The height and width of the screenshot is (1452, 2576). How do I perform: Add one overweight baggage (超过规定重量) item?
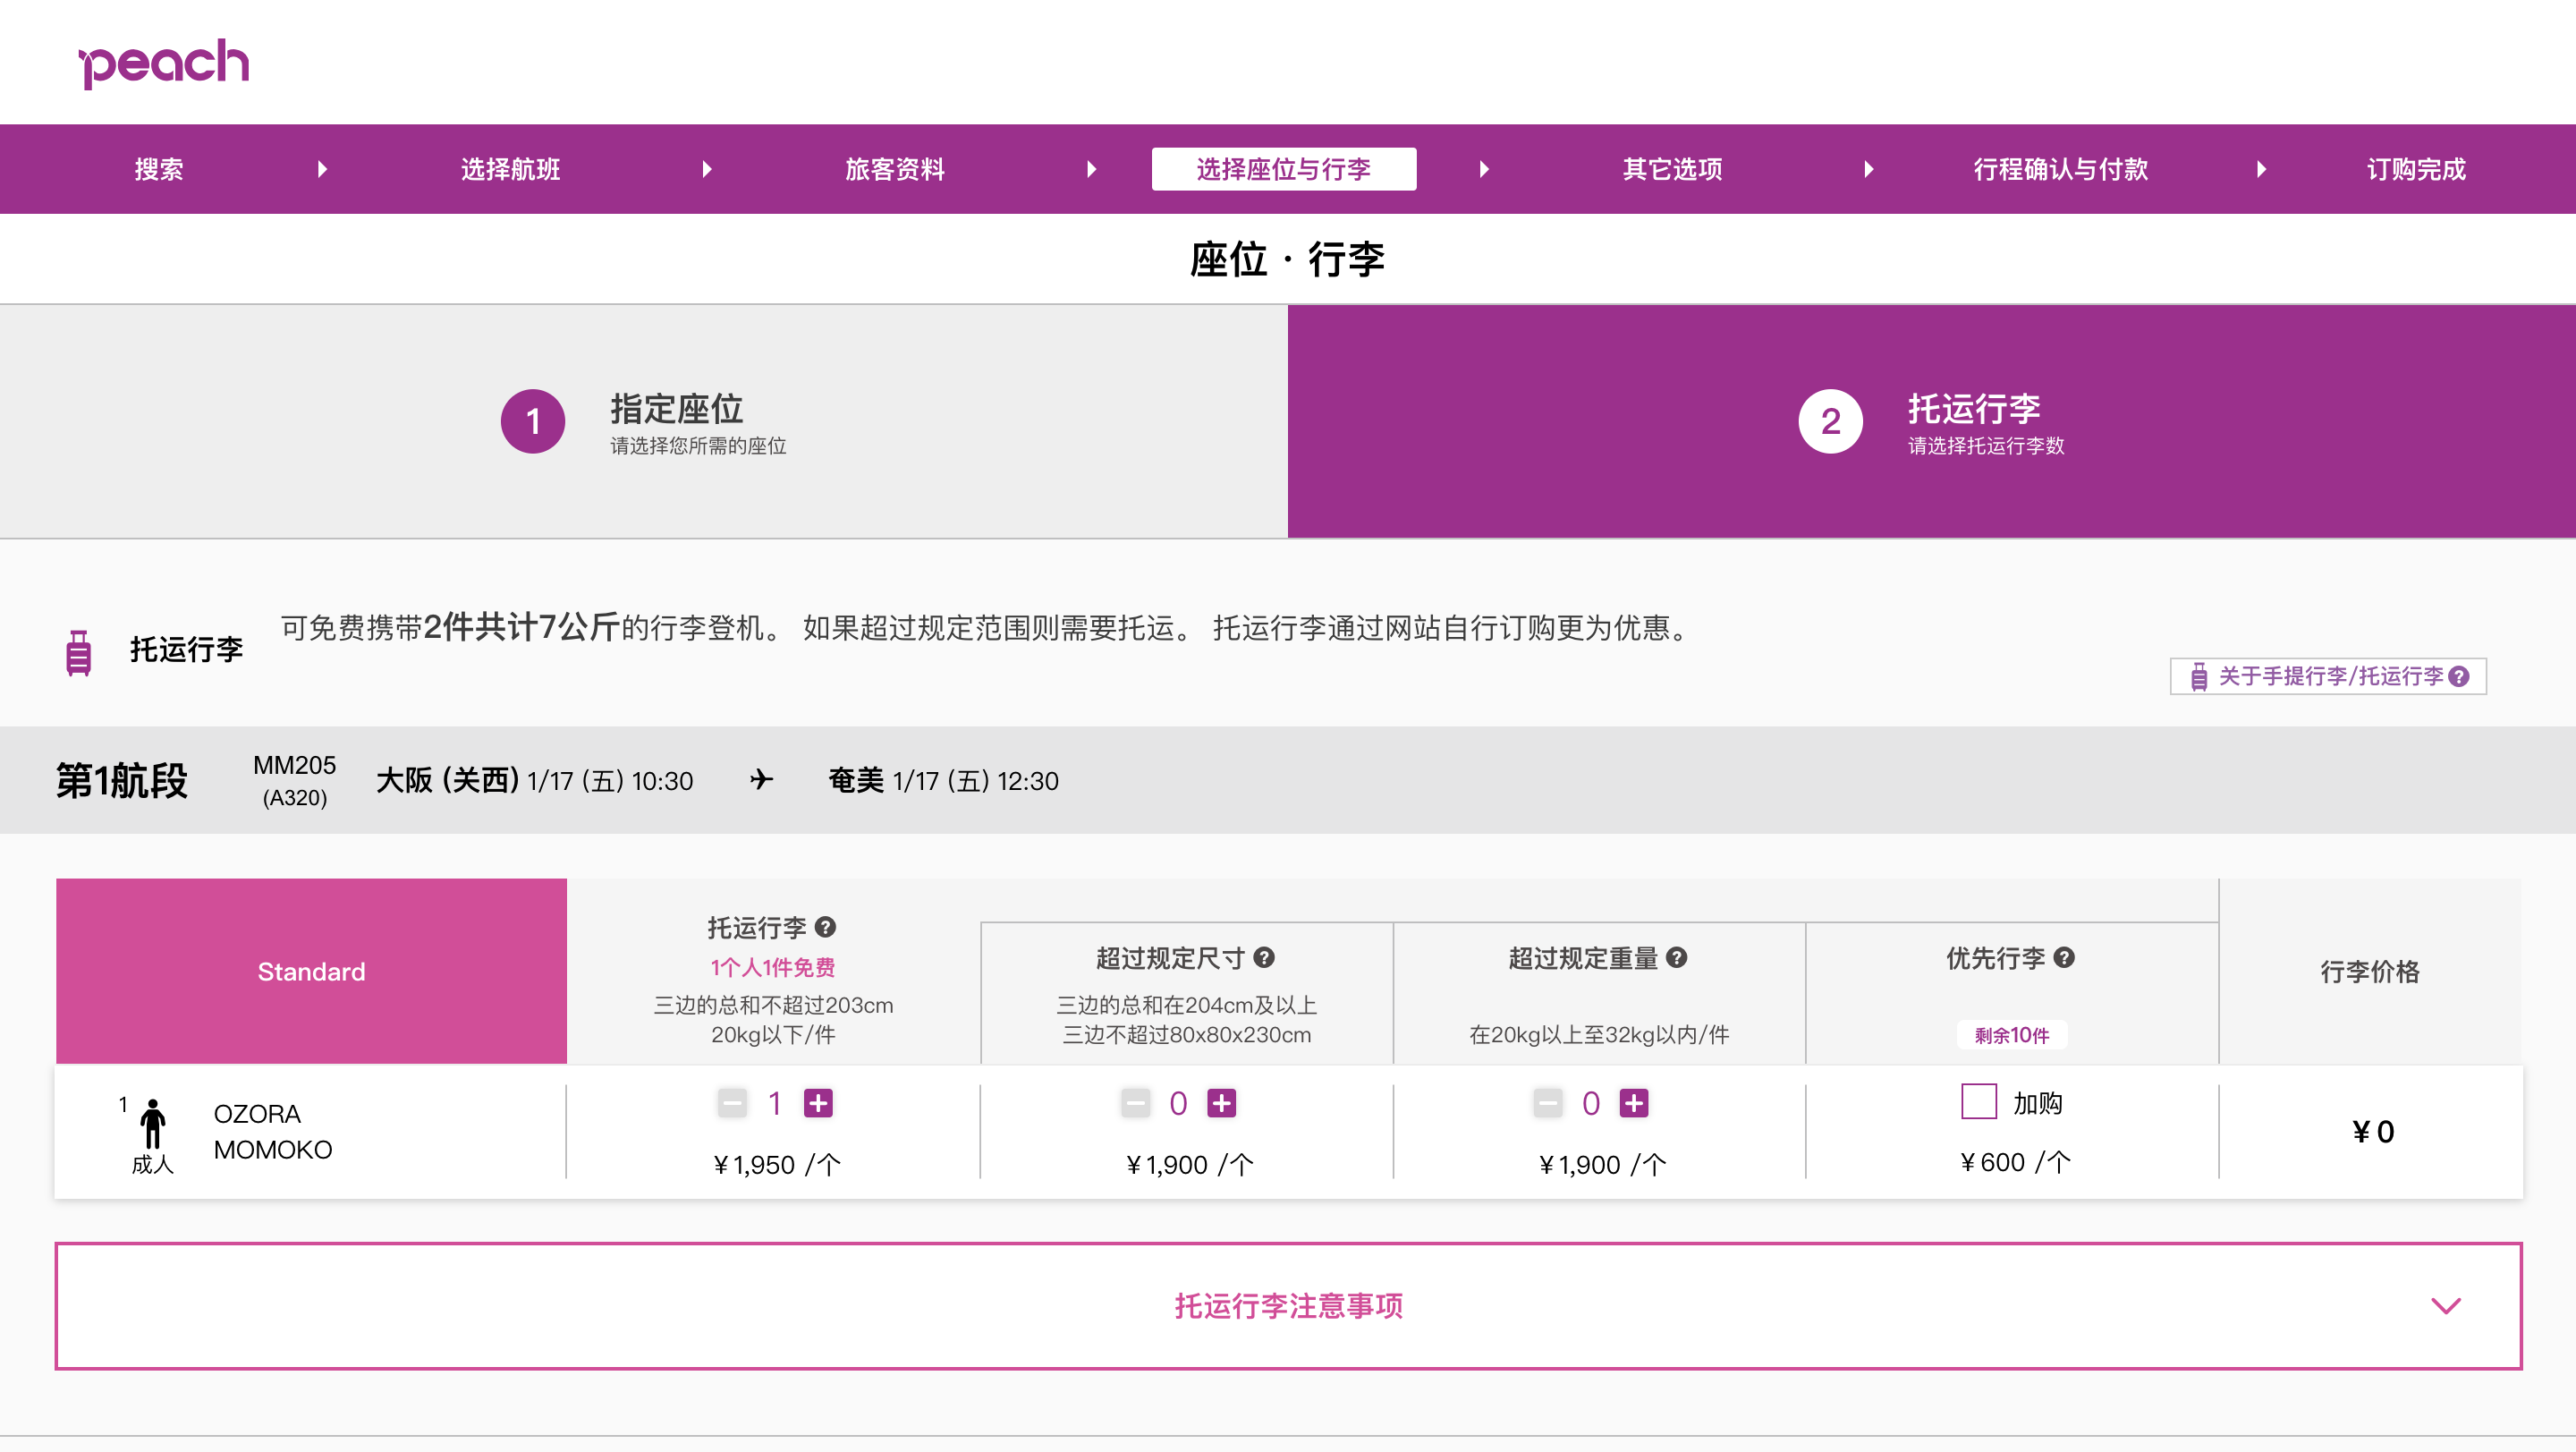pos(1634,1103)
